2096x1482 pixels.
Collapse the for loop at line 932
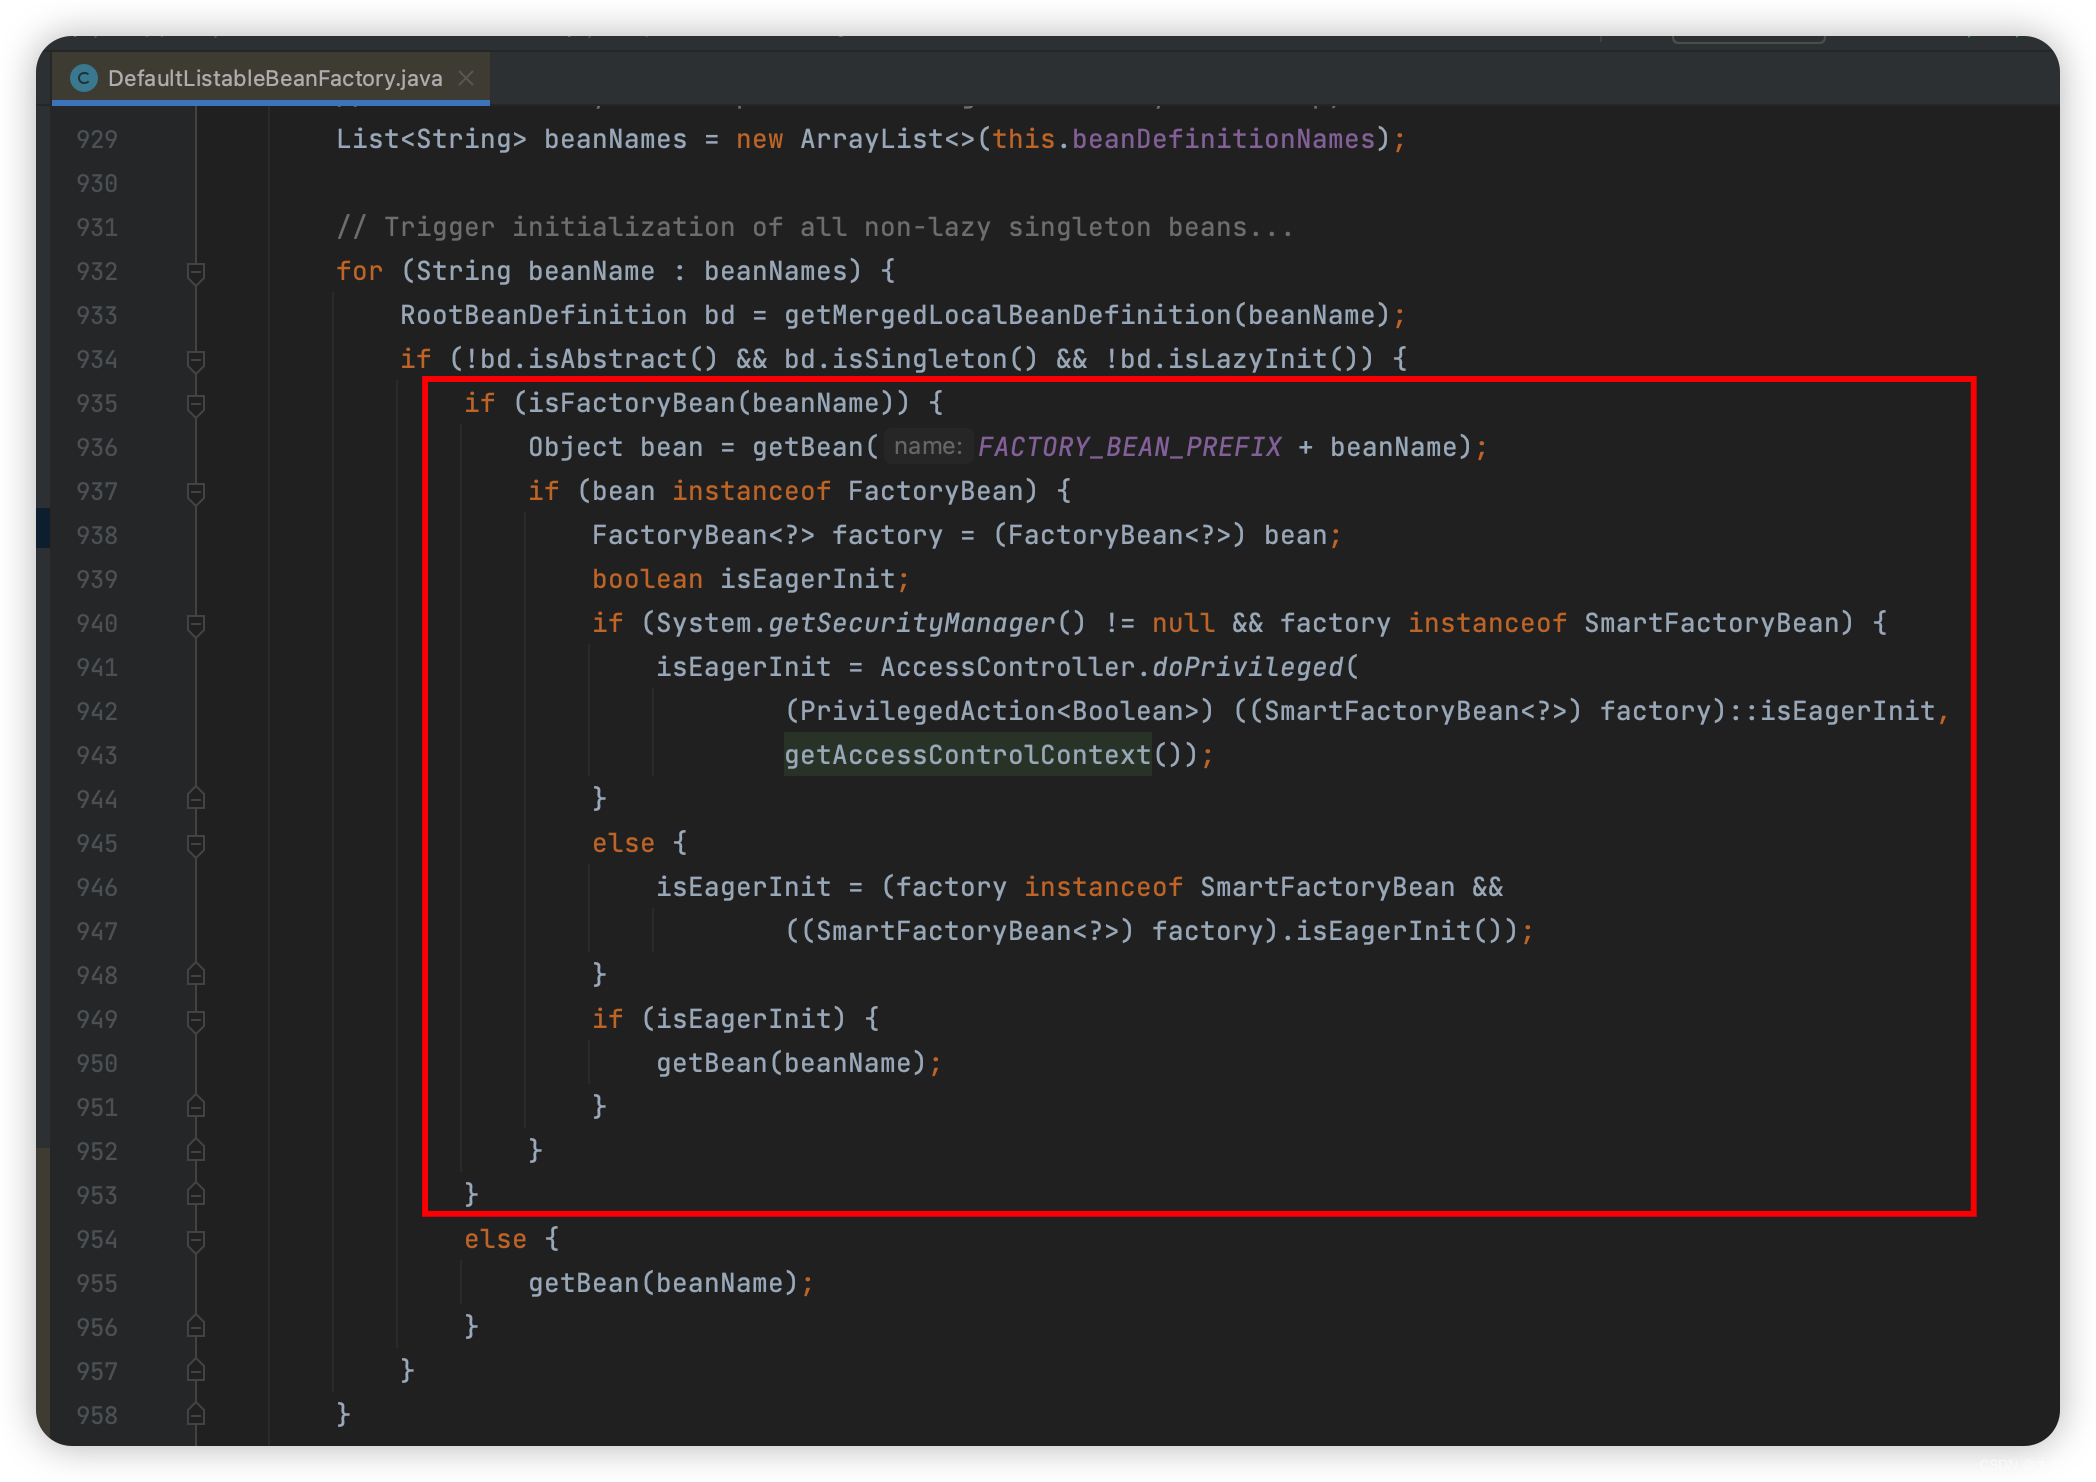click(196, 272)
